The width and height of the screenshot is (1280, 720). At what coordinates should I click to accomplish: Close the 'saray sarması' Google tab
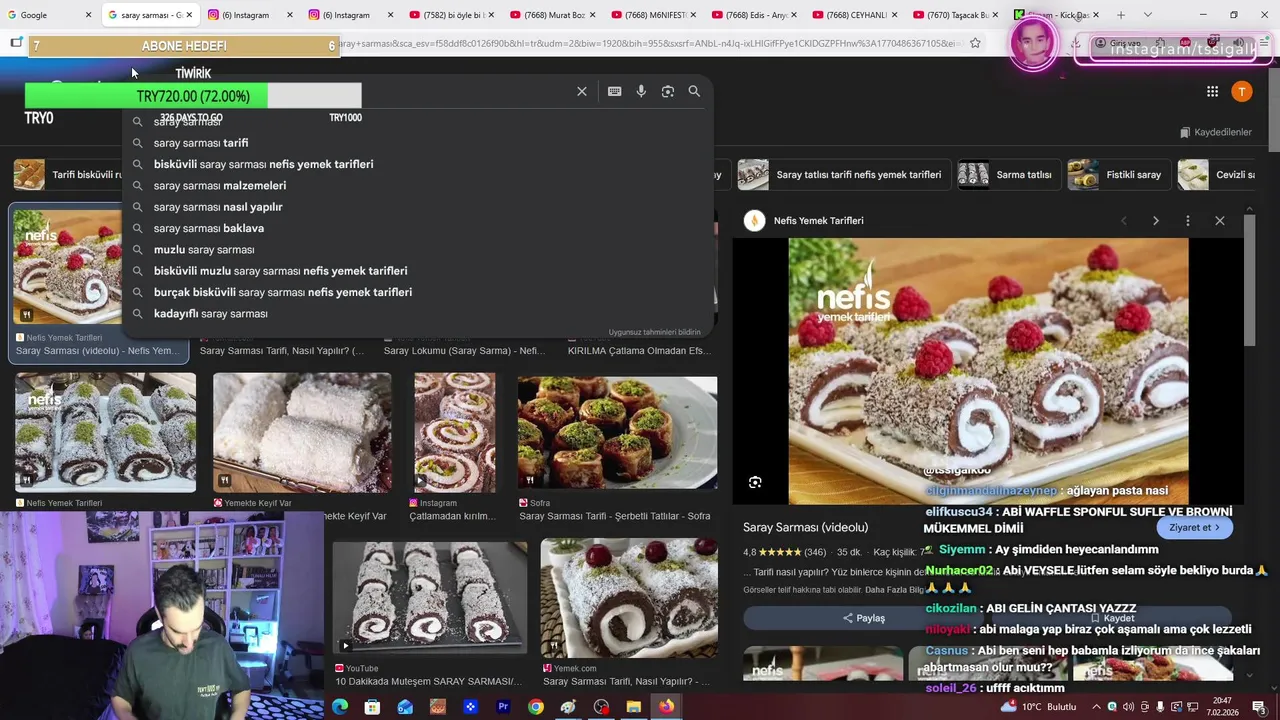(x=189, y=15)
